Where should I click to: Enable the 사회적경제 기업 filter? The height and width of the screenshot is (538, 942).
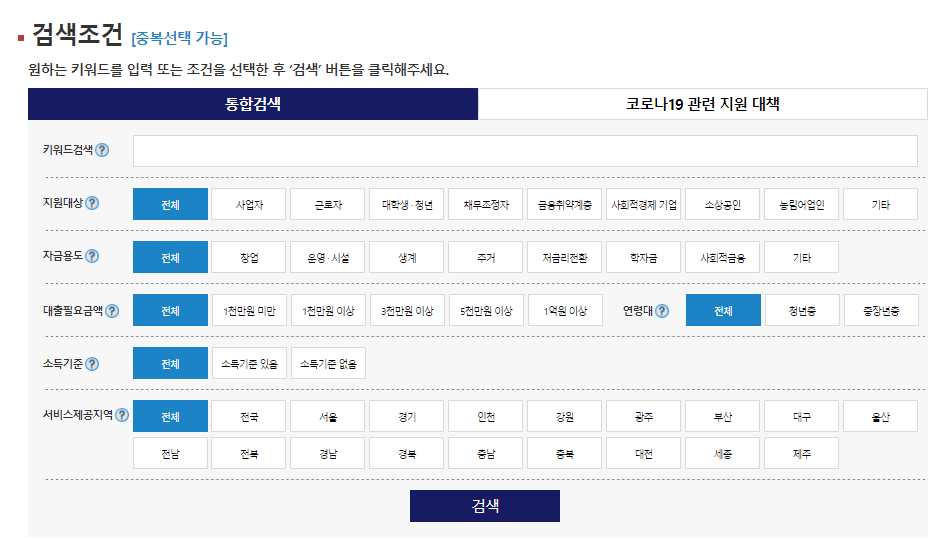tap(643, 204)
